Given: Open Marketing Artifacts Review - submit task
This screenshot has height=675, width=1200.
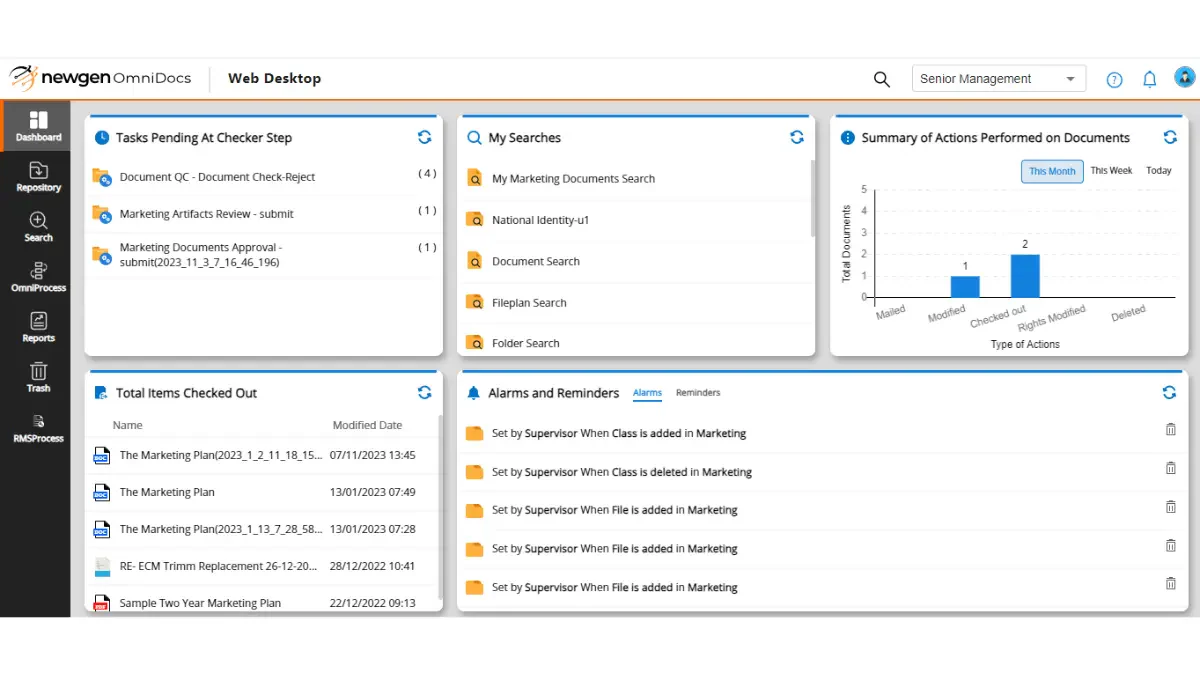Looking at the screenshot, I should click(206, 214).
